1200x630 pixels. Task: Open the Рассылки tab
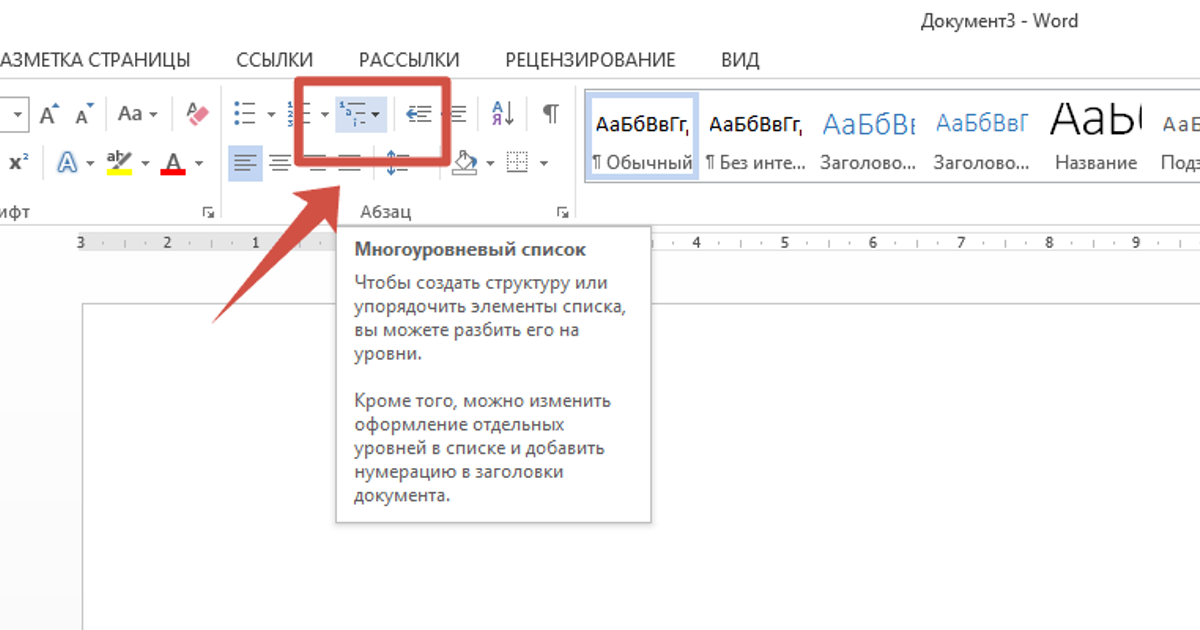coord(409,60)
